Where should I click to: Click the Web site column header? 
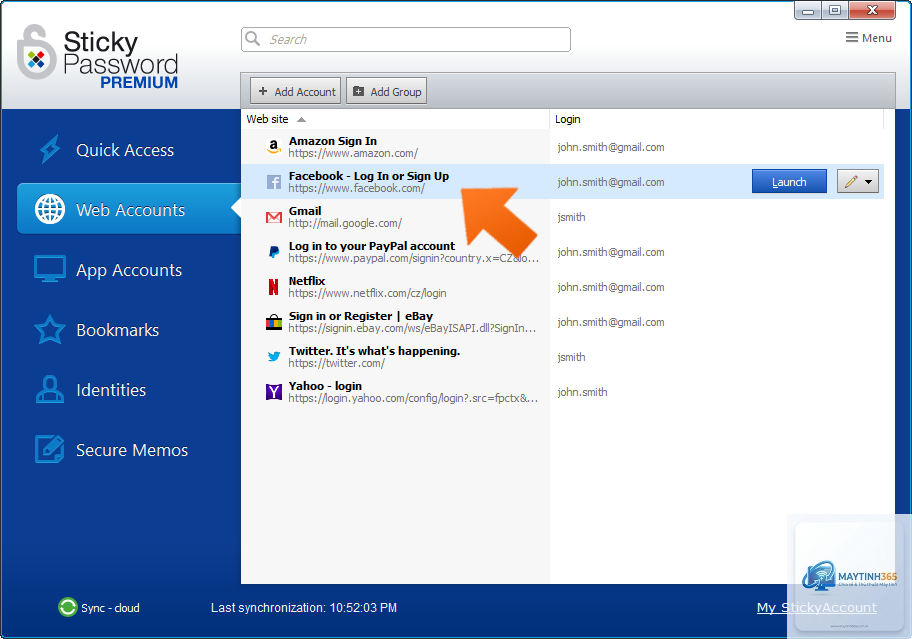(x=395, y=119)
